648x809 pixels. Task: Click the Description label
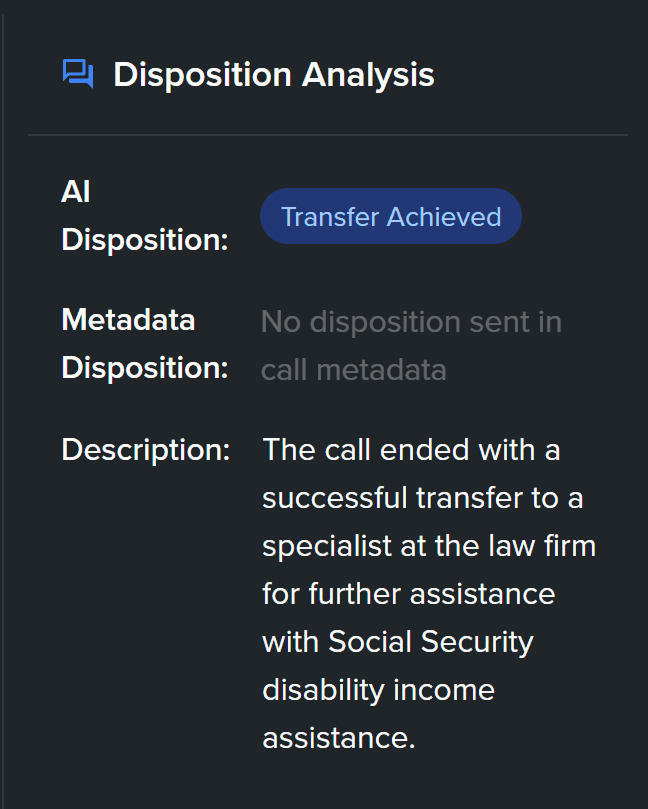point(145,450)
